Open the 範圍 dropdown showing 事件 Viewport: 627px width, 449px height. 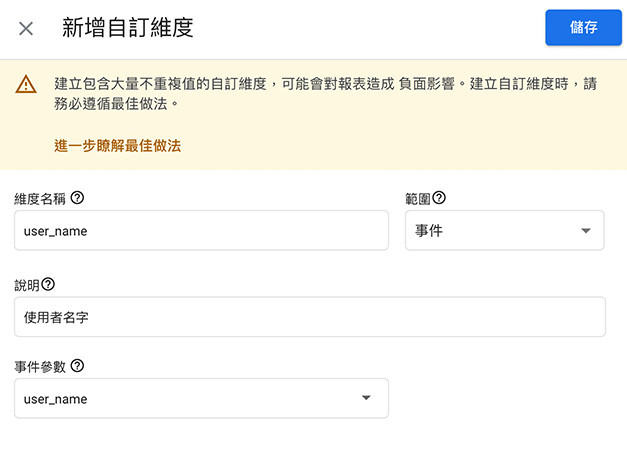tap(505, 230)
